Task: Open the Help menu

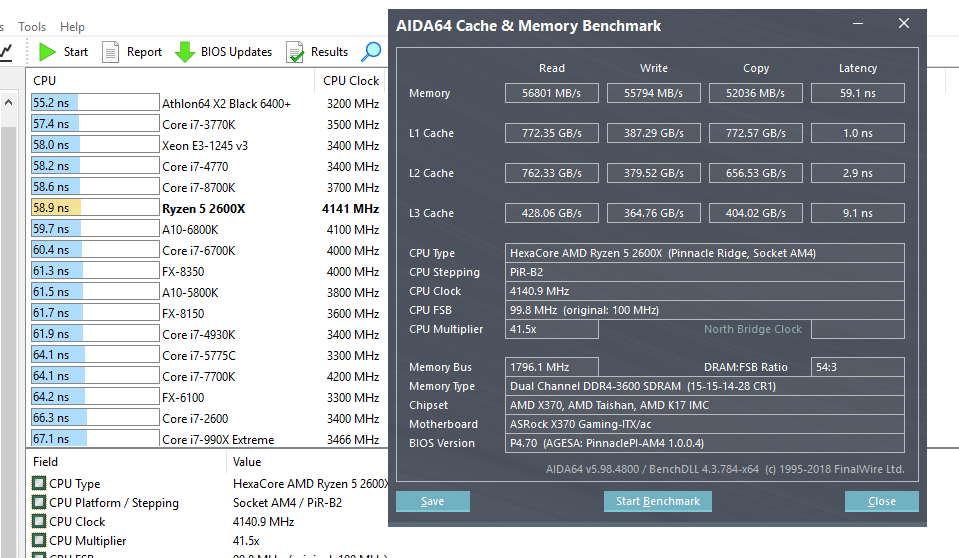Action: [x=72, y=26]
